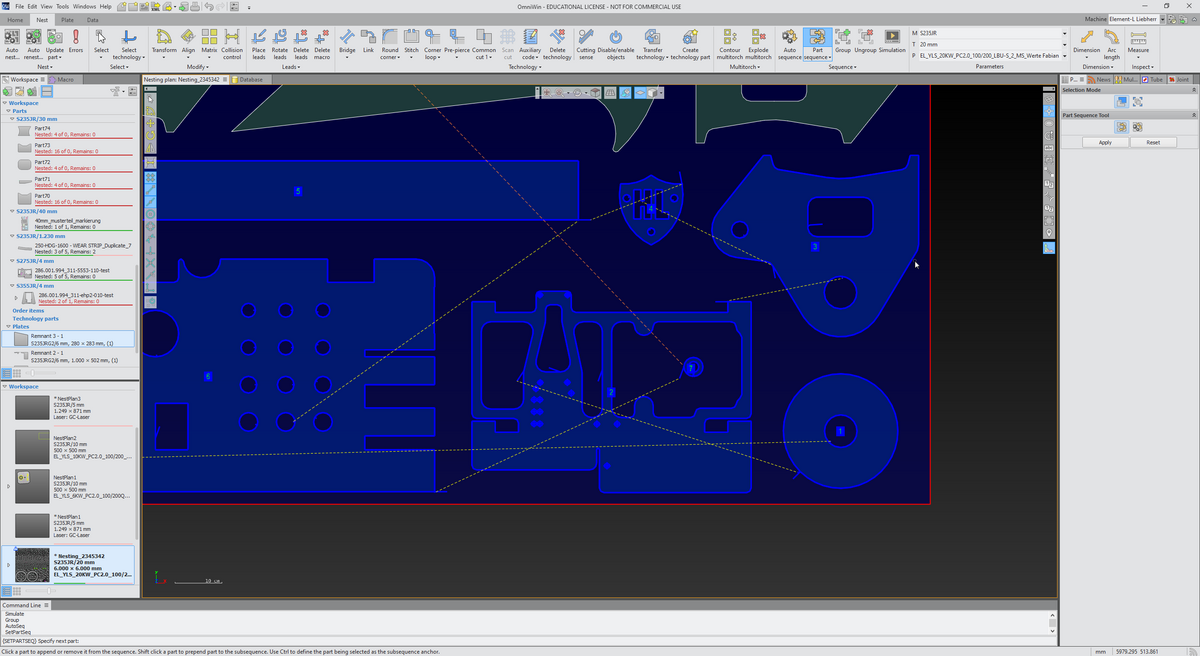Click the Update part icon
Viewport: 1200px width, 656px height.
(54, 36)
